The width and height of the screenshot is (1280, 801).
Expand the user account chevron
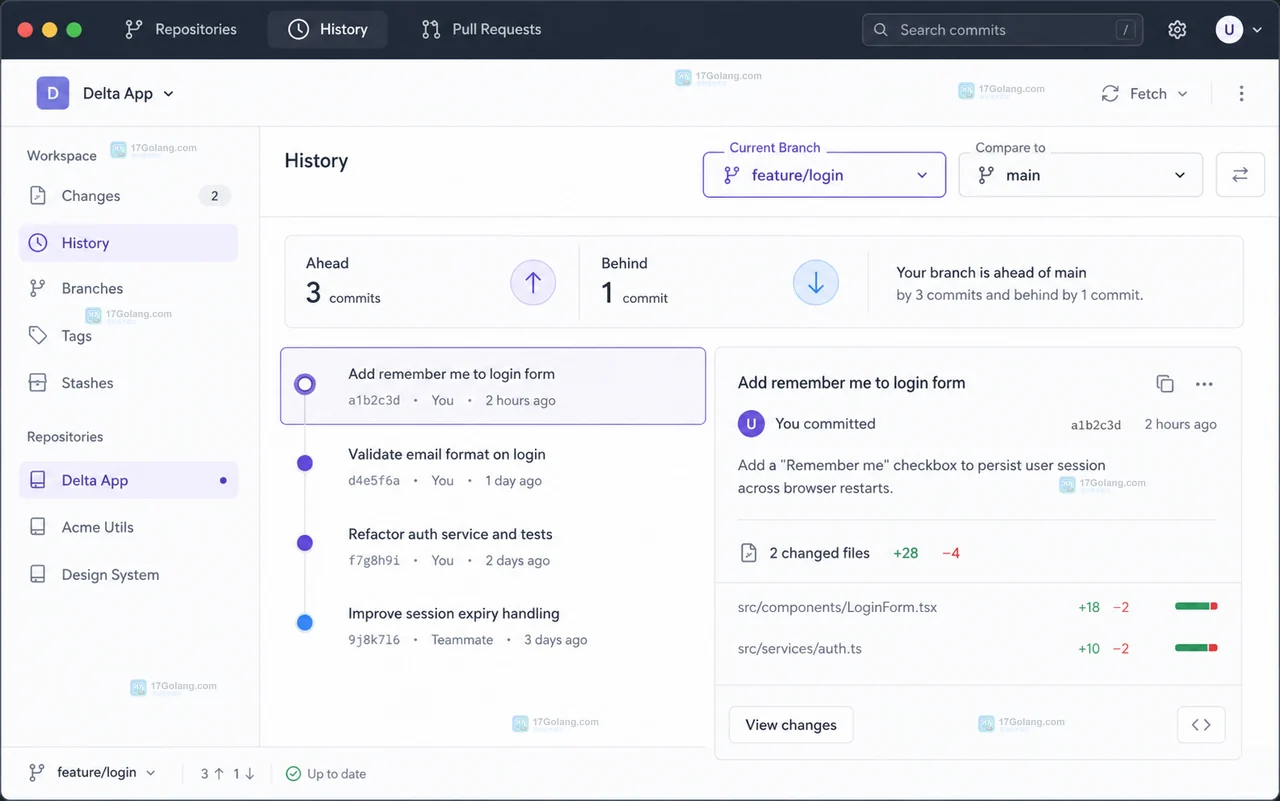[1257, 30]
